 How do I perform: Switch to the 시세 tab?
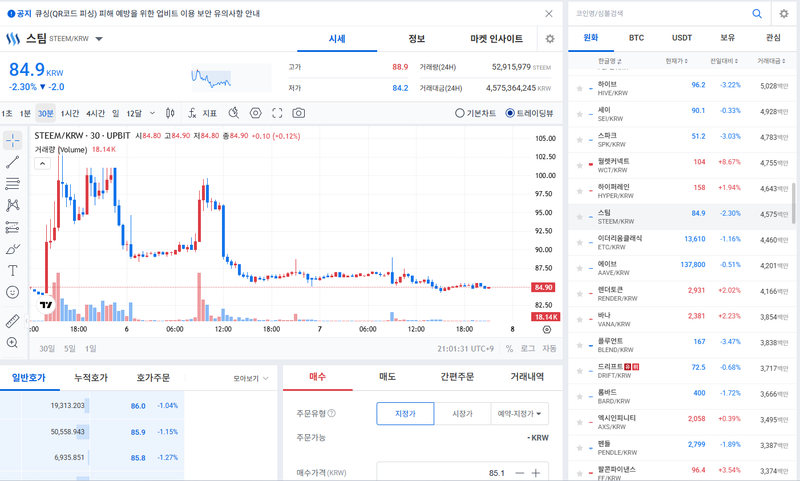pyautogui.click(x=337, y=39)
